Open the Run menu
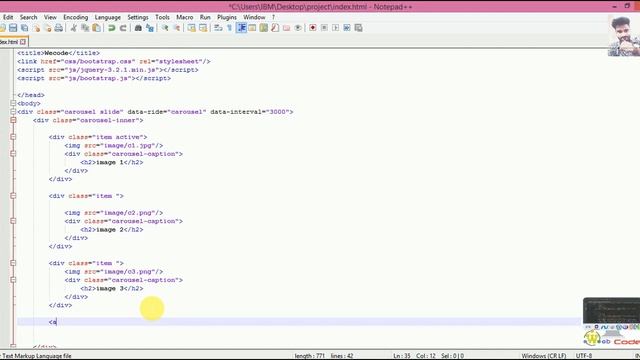The width and height of the screenshot is (640, 360). 205,17
